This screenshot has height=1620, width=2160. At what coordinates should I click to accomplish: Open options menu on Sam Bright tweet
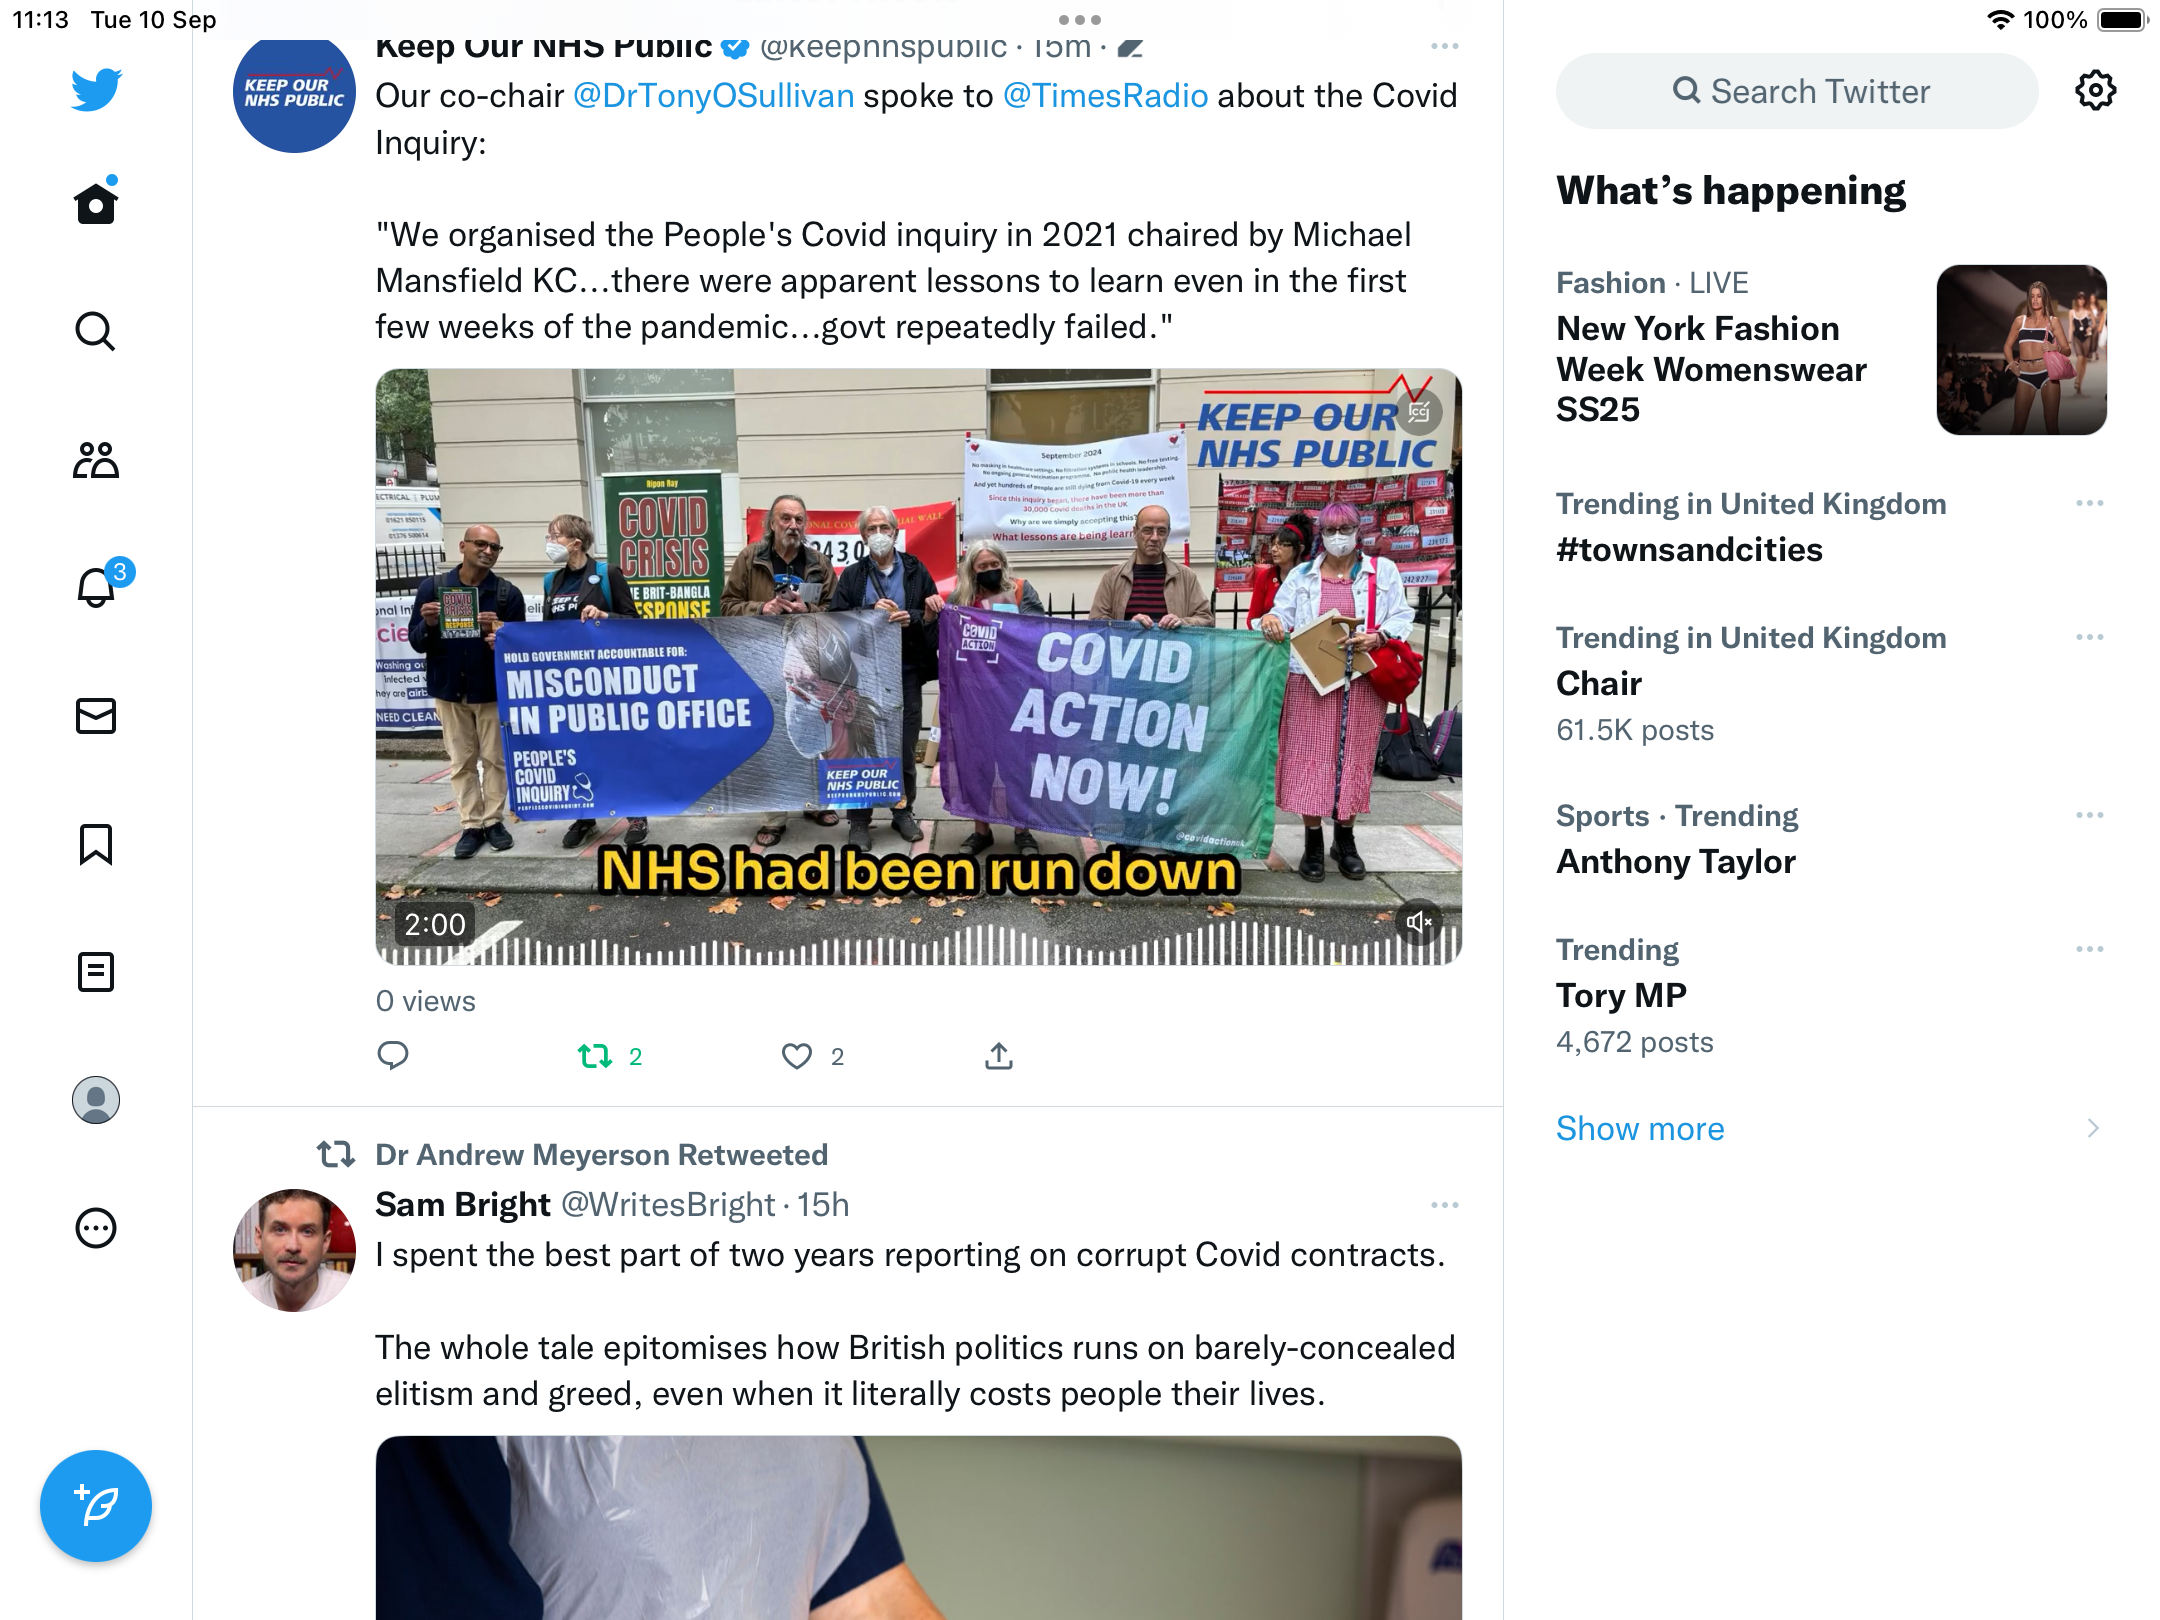click(1445, 1205)
